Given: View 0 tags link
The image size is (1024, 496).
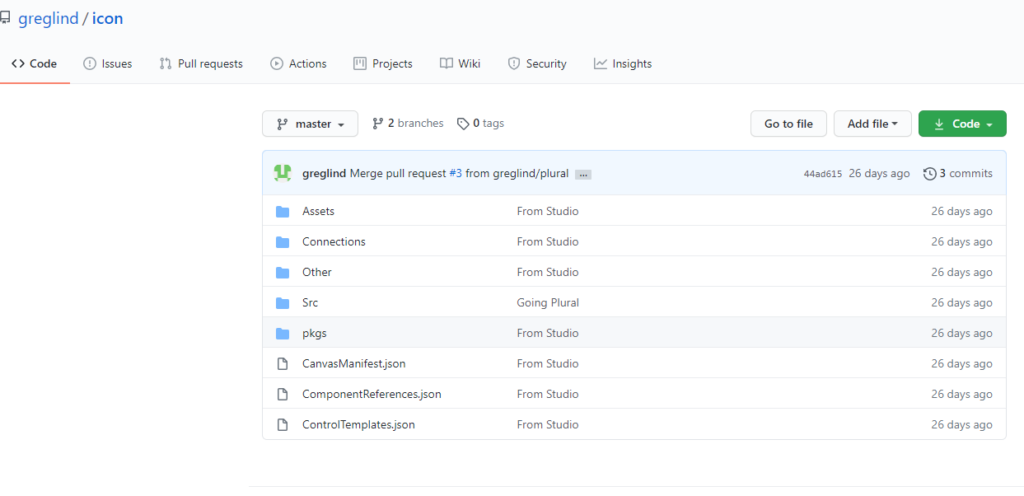Looking at the screenshot, I should point(481,123).
